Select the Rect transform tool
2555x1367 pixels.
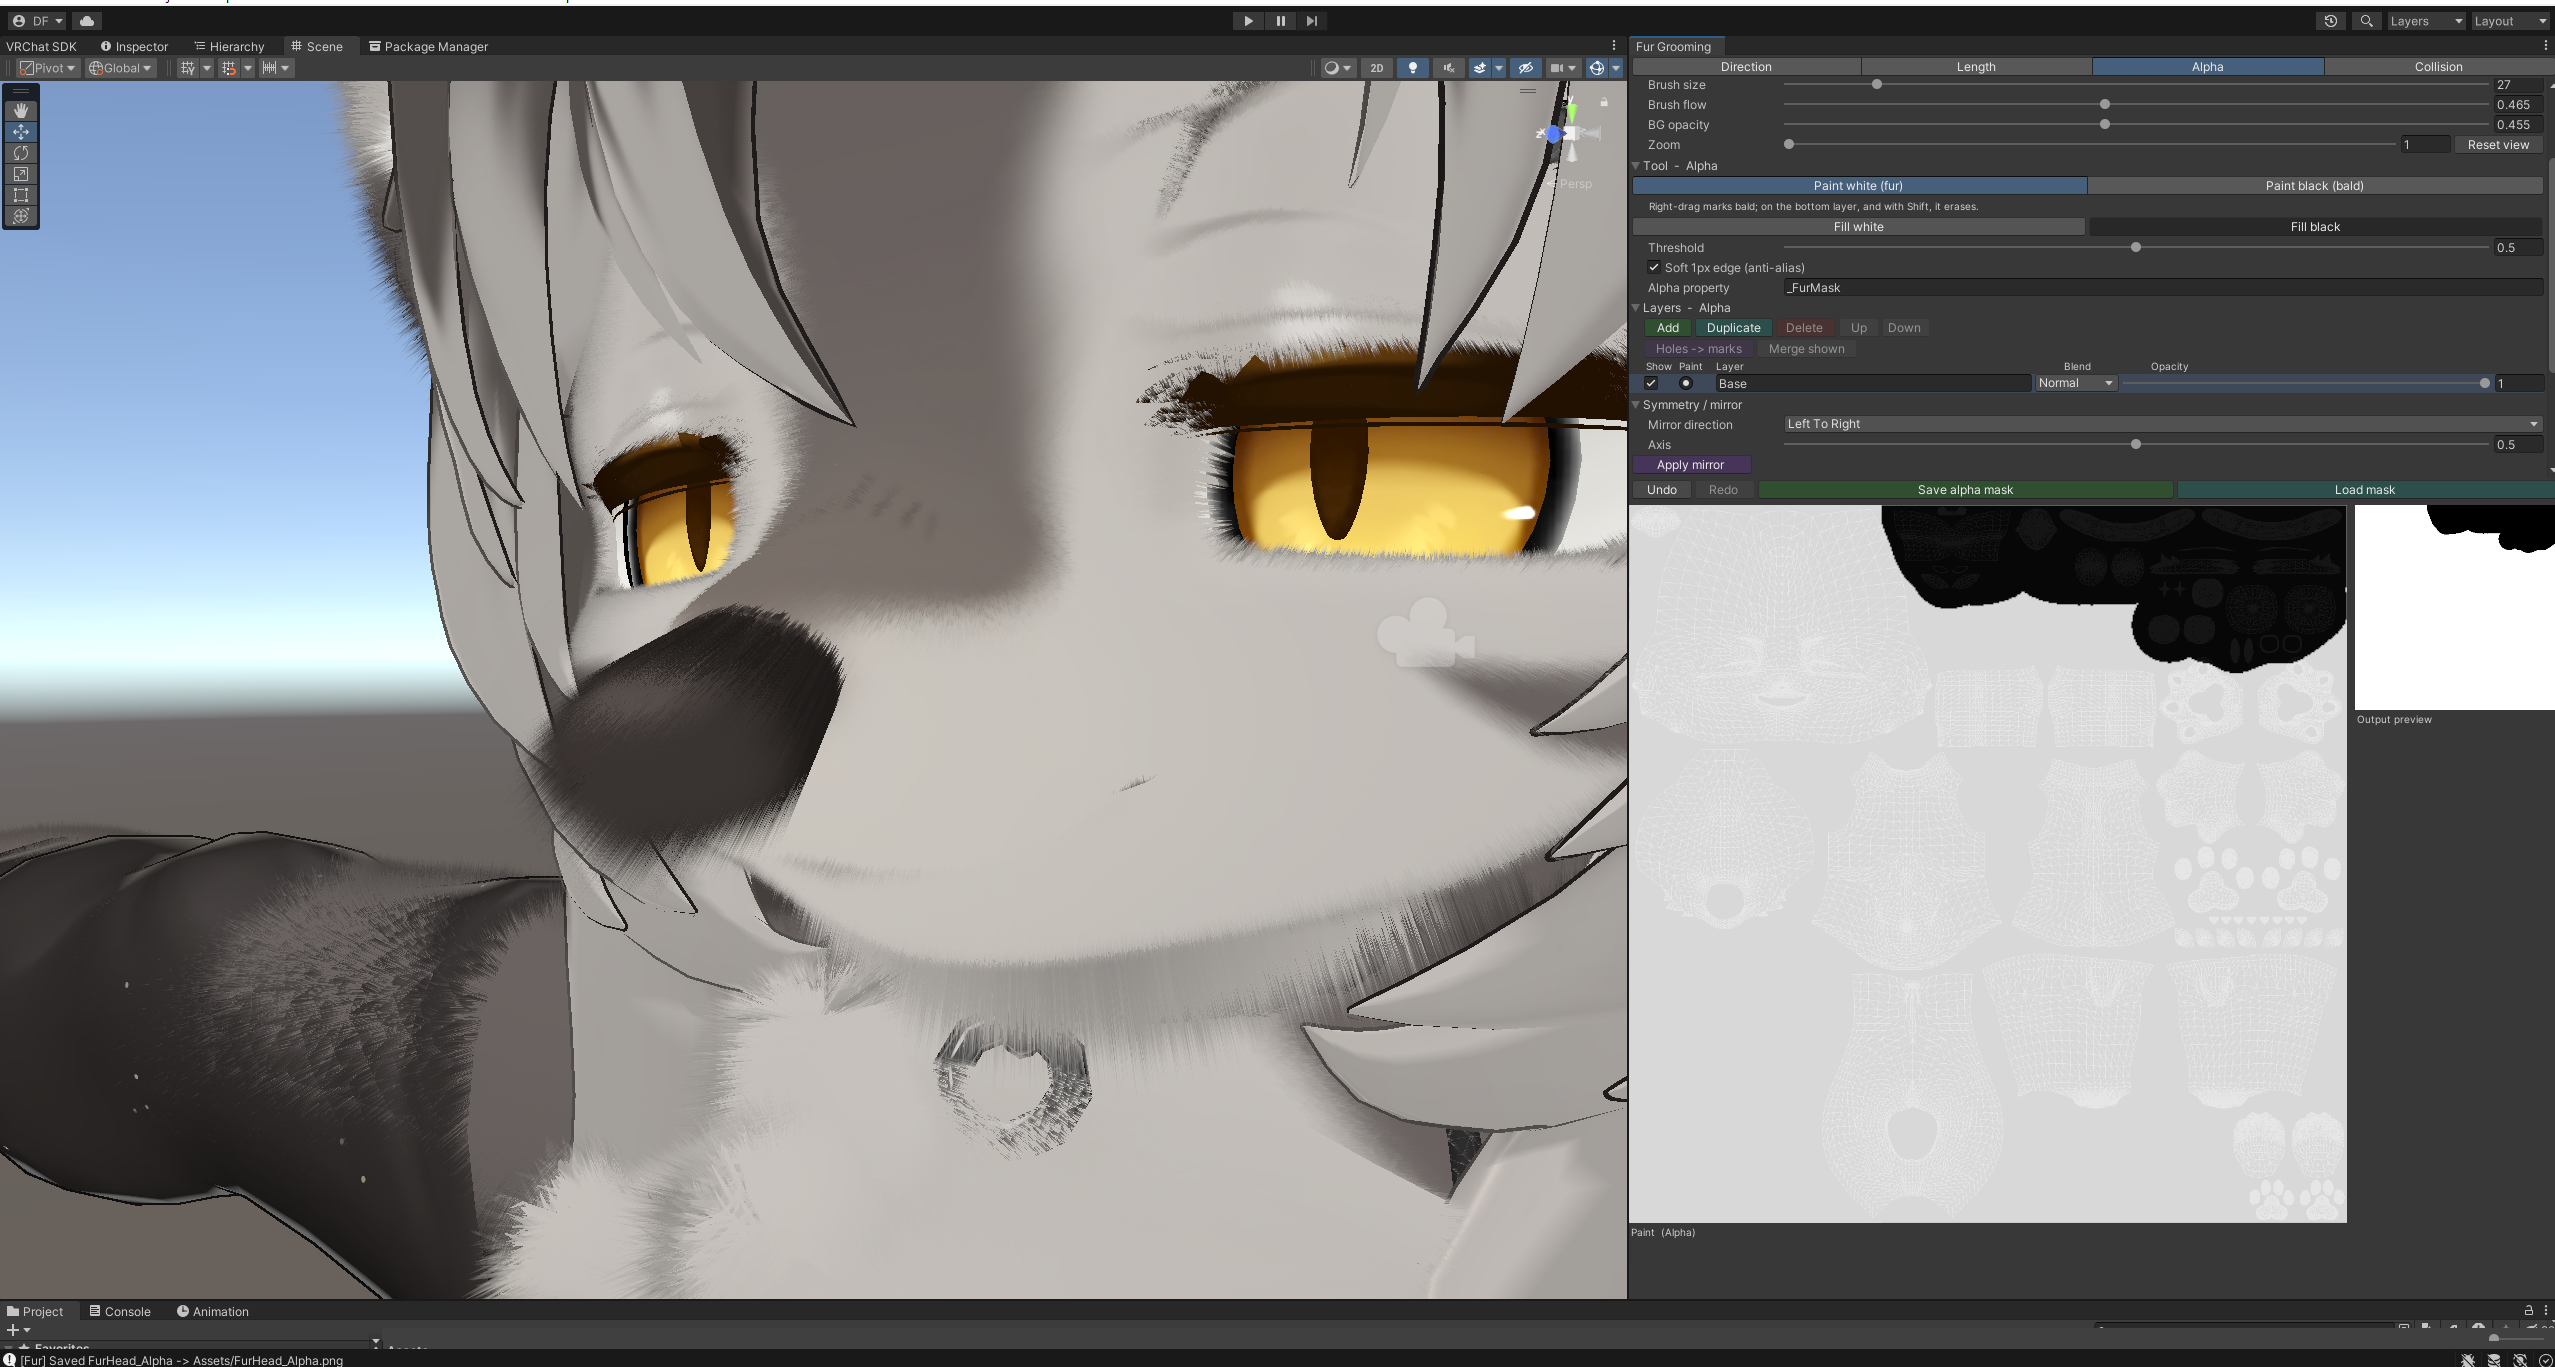pos(21,195)
